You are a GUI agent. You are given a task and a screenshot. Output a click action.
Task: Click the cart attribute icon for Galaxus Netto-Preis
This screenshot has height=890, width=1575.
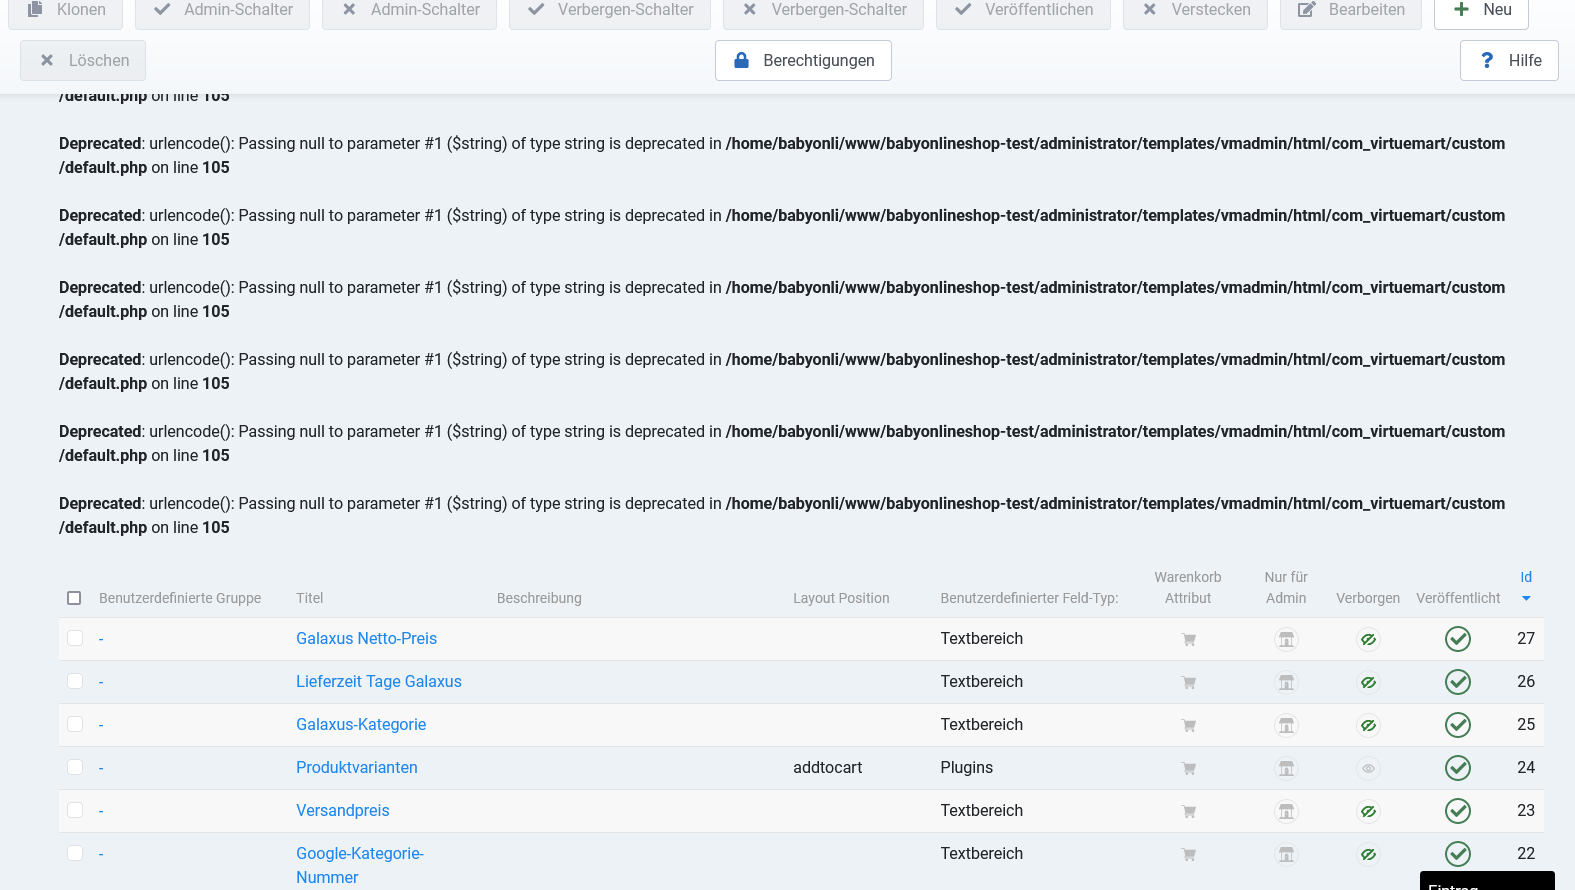pyautogui.click(x=1188, y=639)
